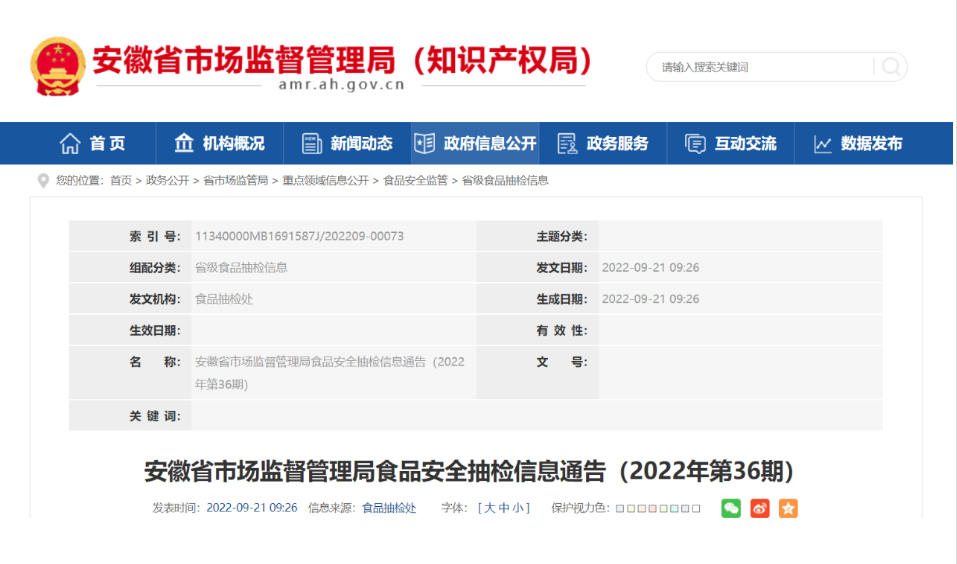Image resolution: width=957 pixels, height=564 pixels.
Task: Click the 食品抽检处 information source link
Action: pyautogui.click(x=389, y=508)
